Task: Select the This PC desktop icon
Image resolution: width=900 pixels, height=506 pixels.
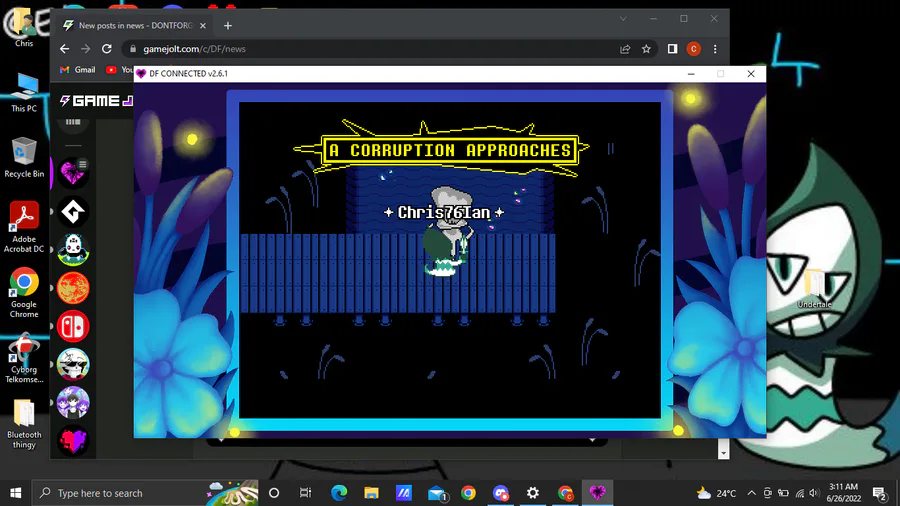Action: pos(24,92)
